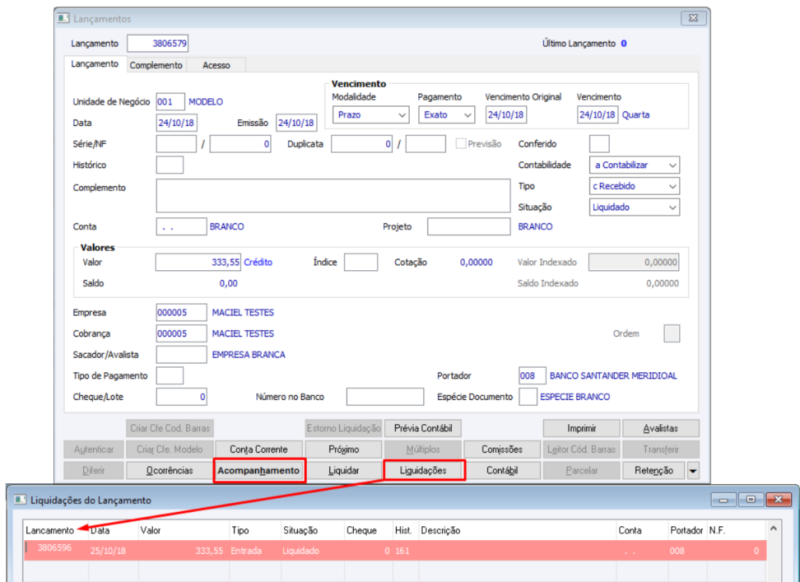800x582 pixels.
Task: Click the Portador column header in grid
Action: 687,530
